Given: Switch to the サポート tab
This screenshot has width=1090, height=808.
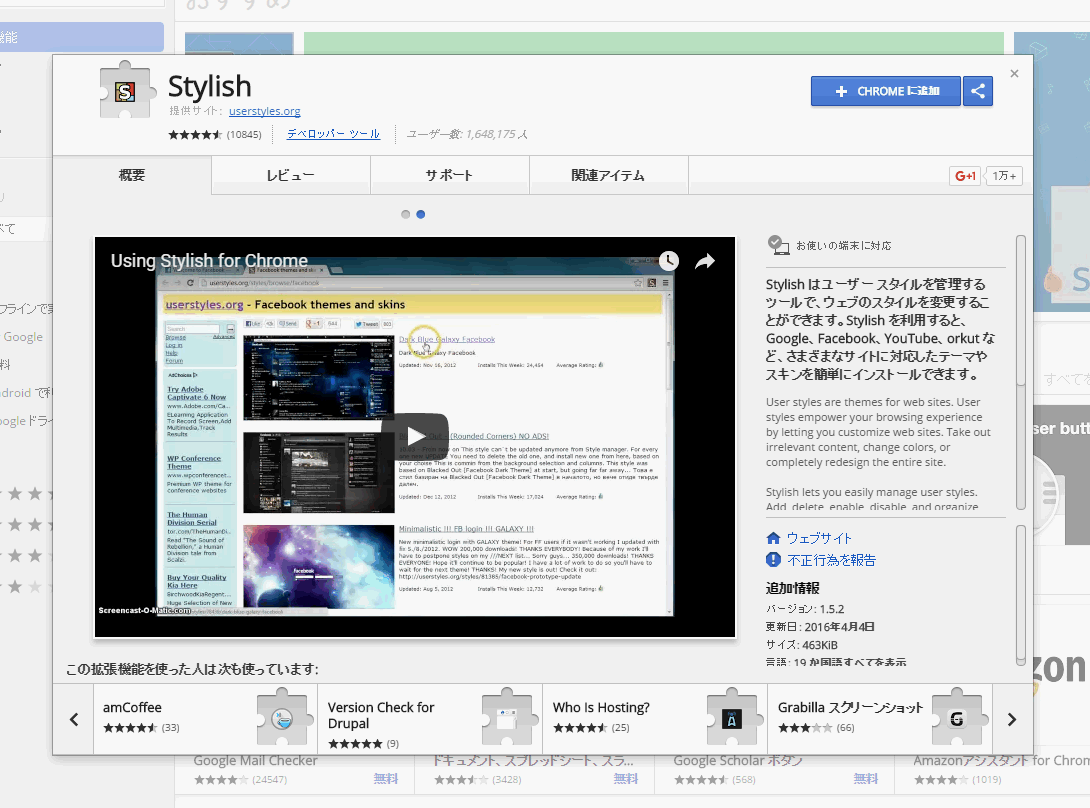Looking at the screenshot, I should point(450,175).
